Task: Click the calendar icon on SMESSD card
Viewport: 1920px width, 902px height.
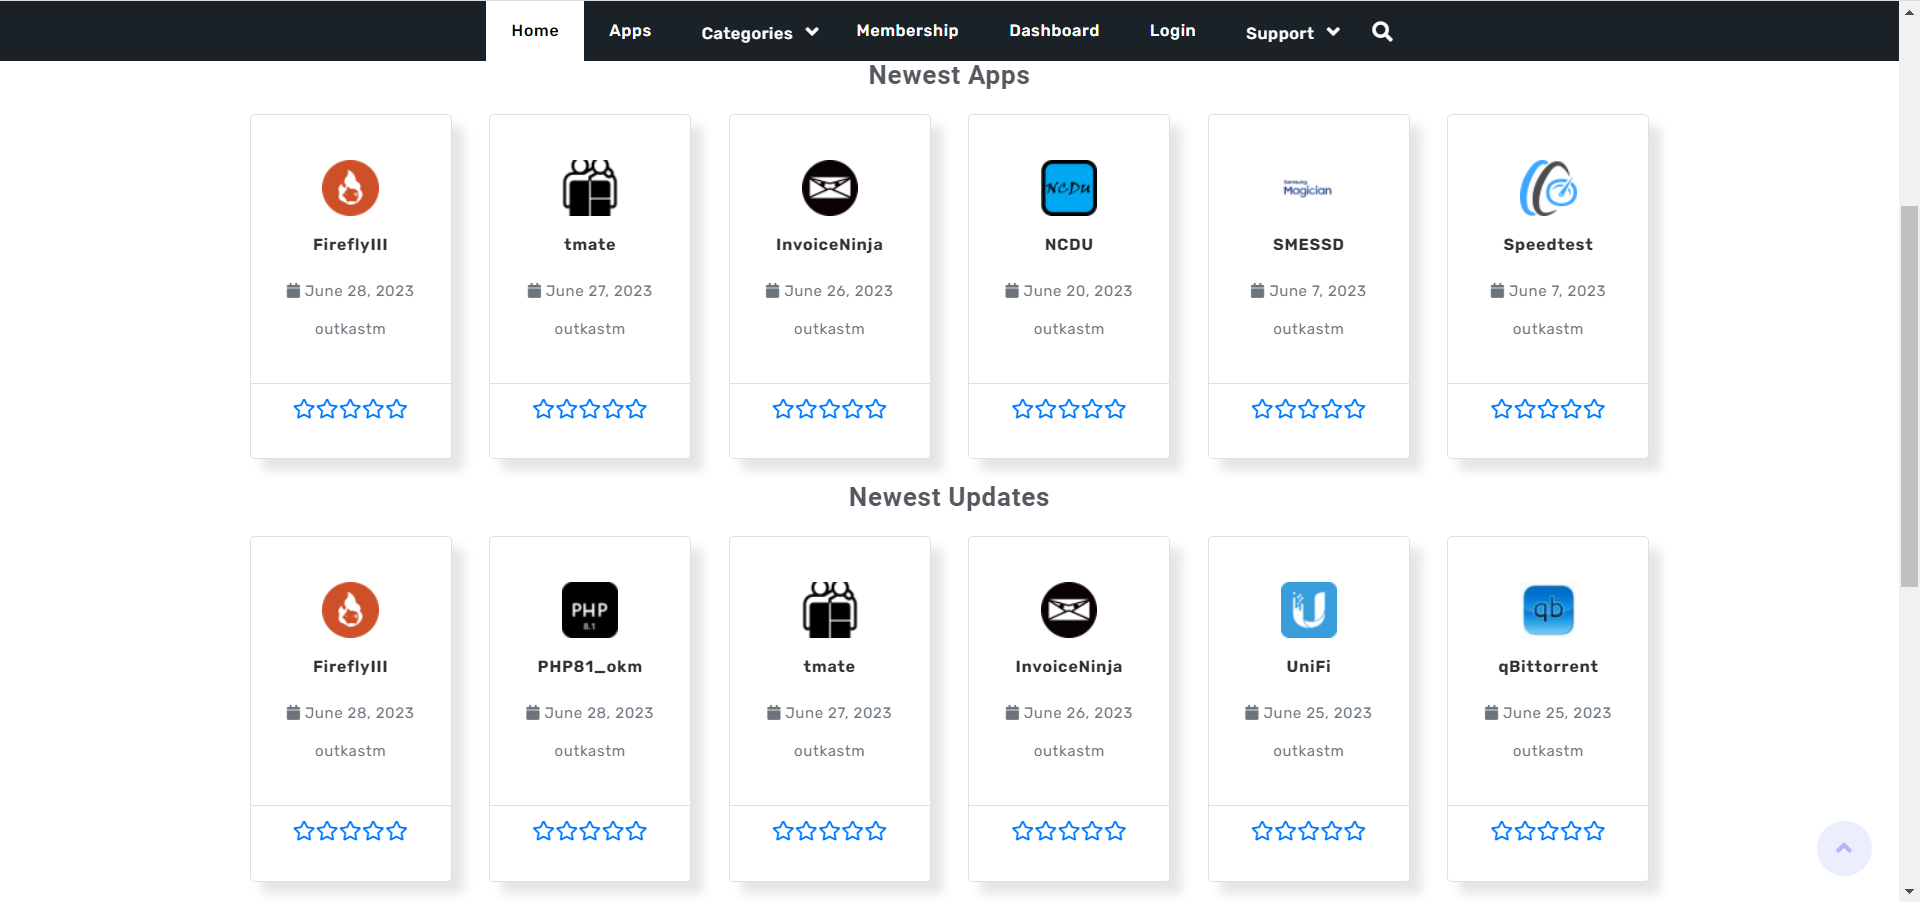Action: pos(1257,290)
